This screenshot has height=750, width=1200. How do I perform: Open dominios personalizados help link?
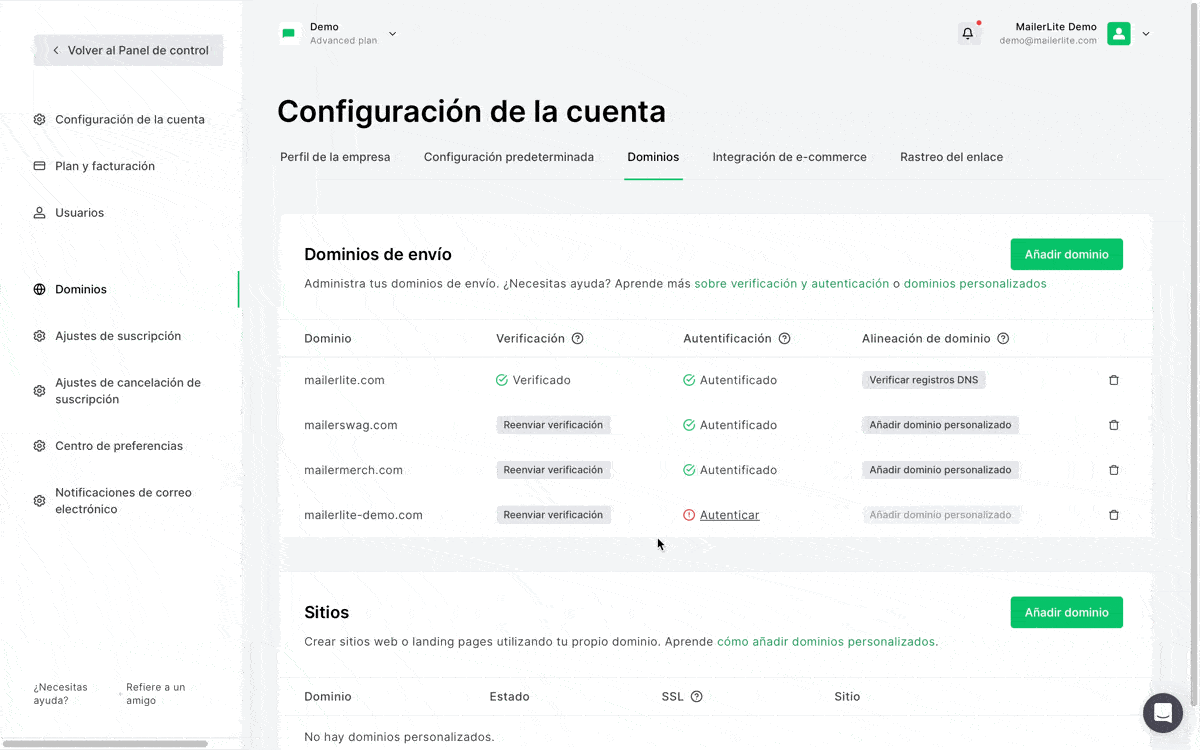click(975, 284)
